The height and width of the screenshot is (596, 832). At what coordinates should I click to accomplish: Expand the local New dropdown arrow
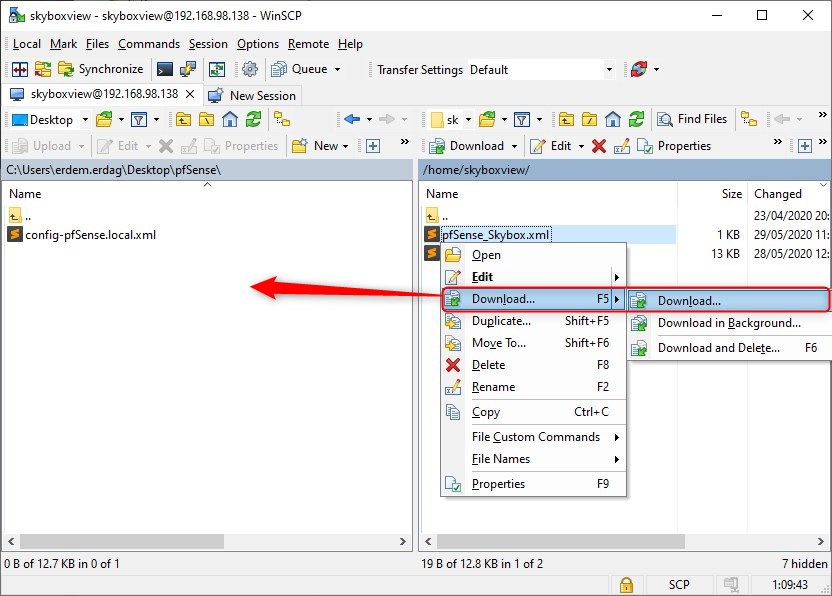tap(345, 146)
